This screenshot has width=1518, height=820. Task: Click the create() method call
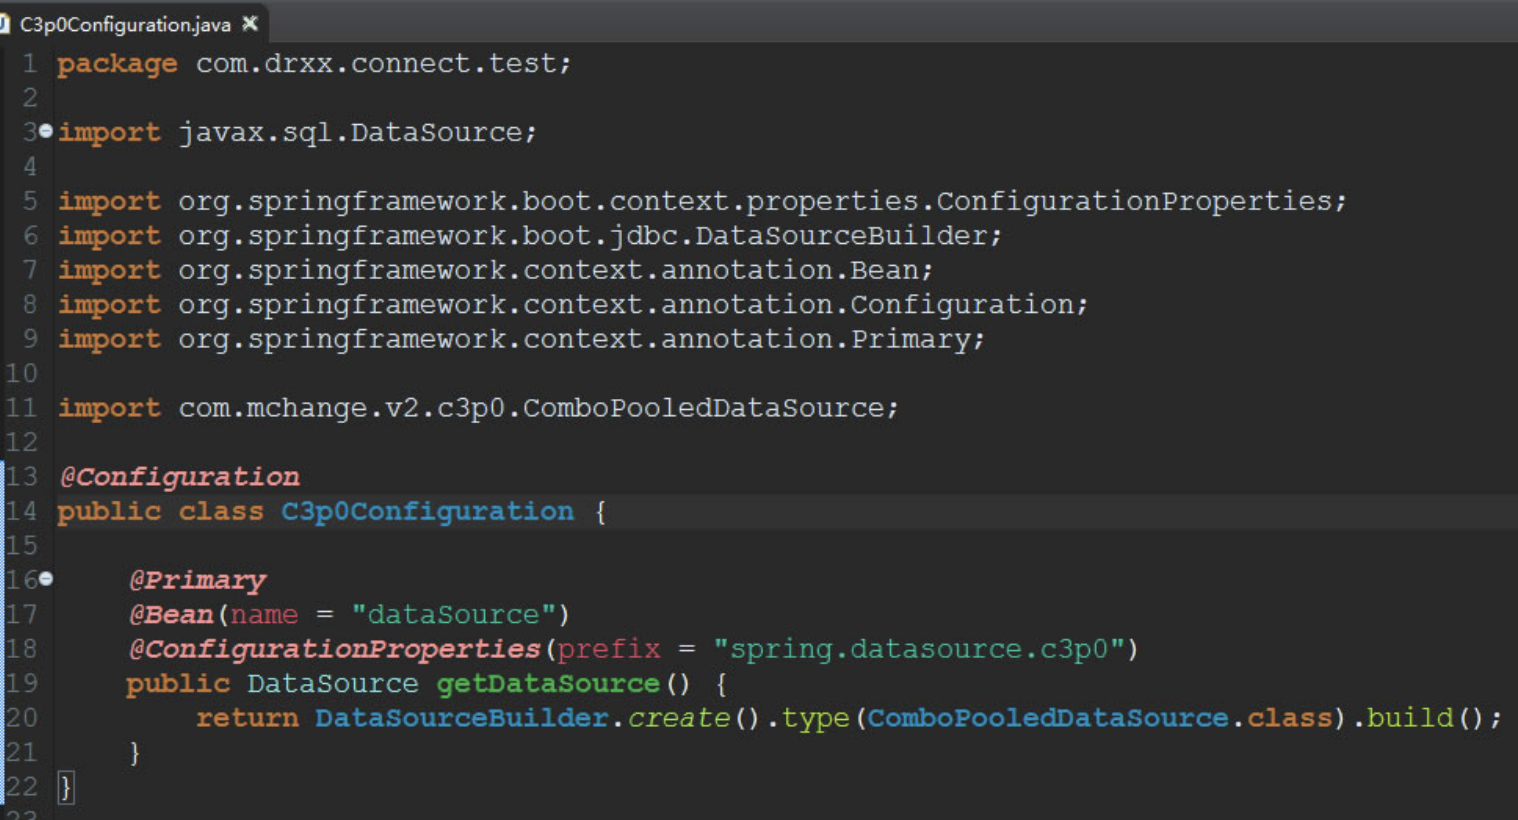(x=694, y=719)
